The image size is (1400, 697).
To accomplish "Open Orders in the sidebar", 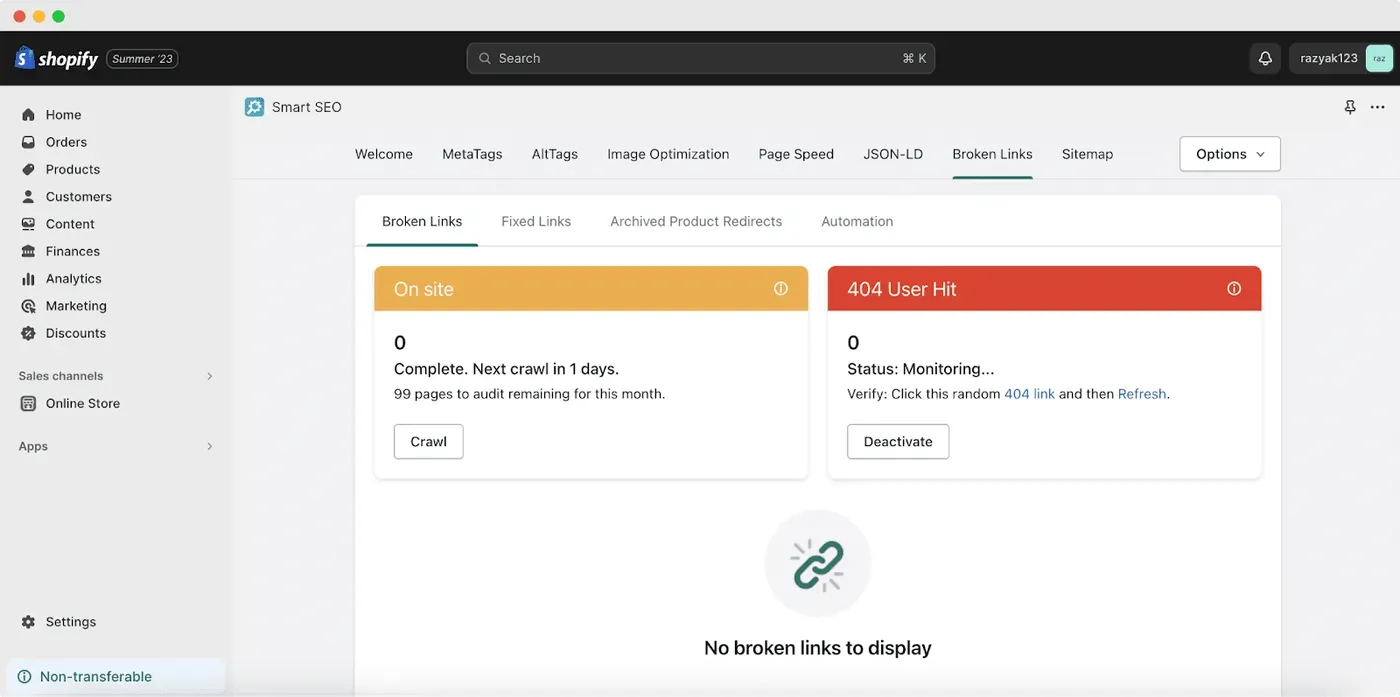I will (66, 142).
